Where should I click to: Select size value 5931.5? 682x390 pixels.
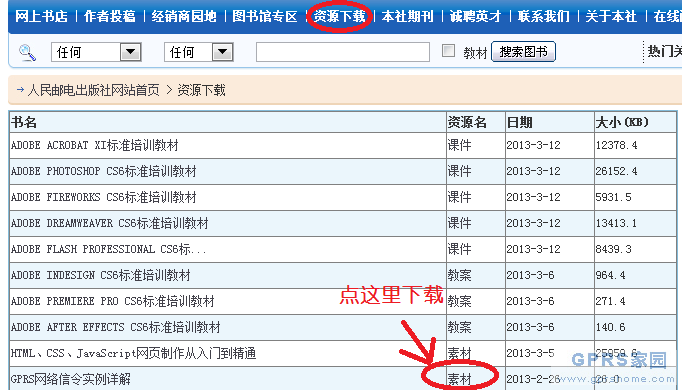coord(614,197)
